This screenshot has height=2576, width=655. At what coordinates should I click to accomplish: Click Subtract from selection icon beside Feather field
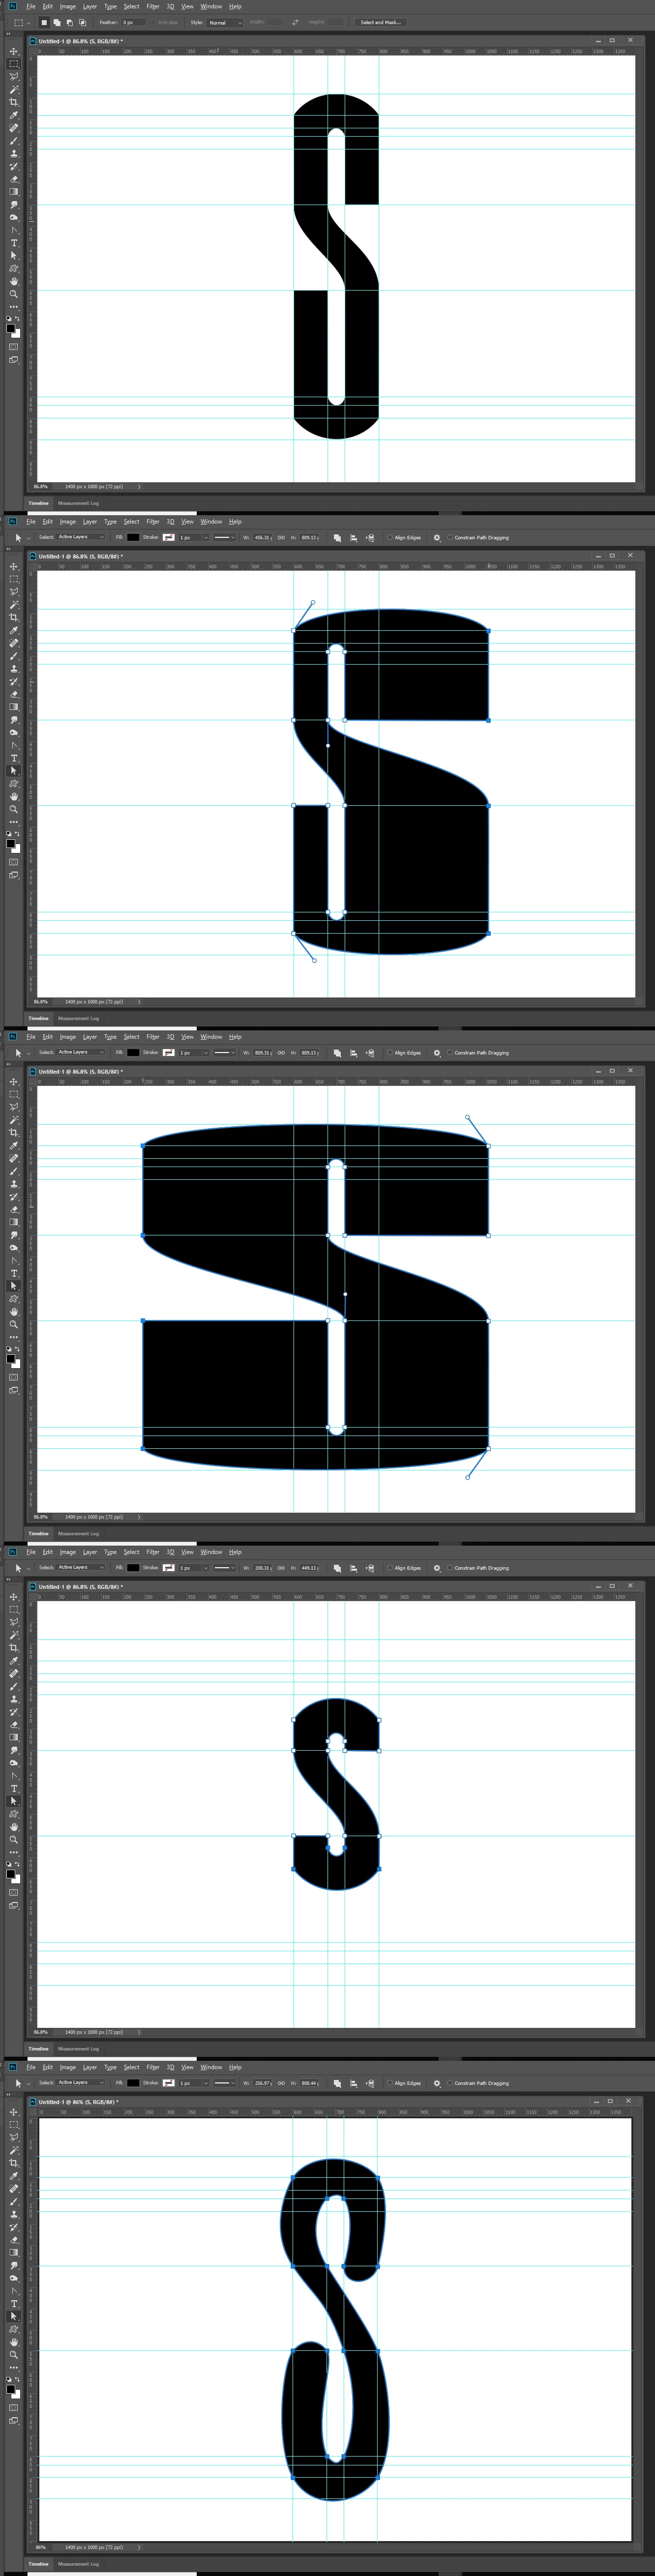(69, 22)
